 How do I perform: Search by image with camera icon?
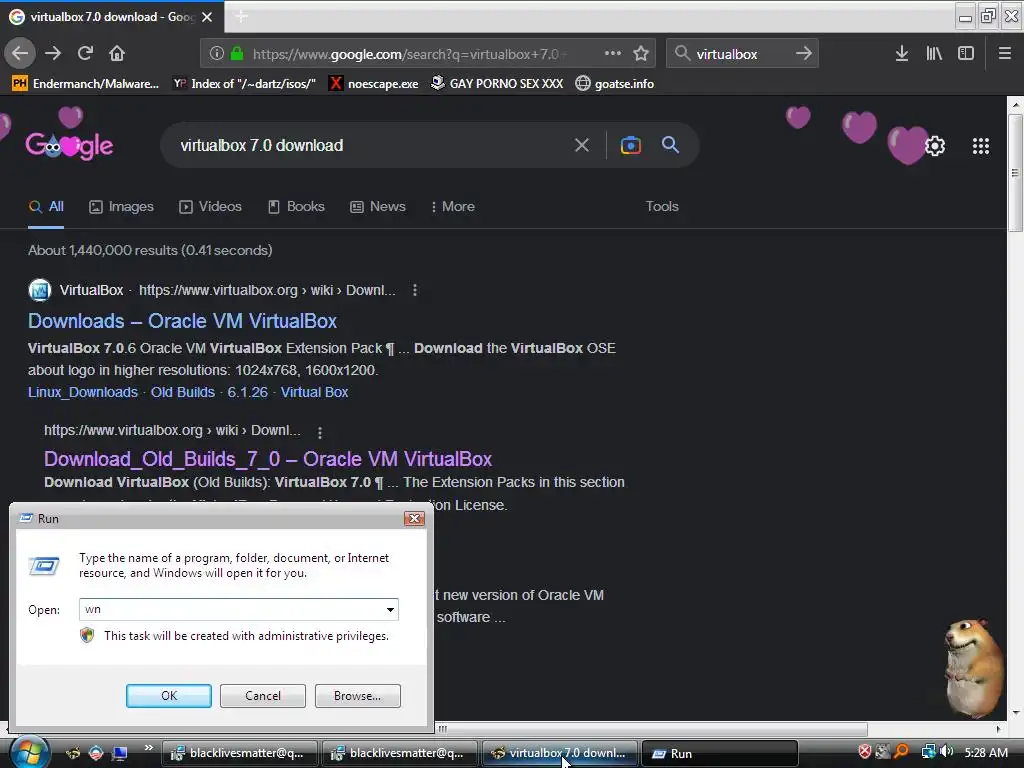(x=631, y=145)
